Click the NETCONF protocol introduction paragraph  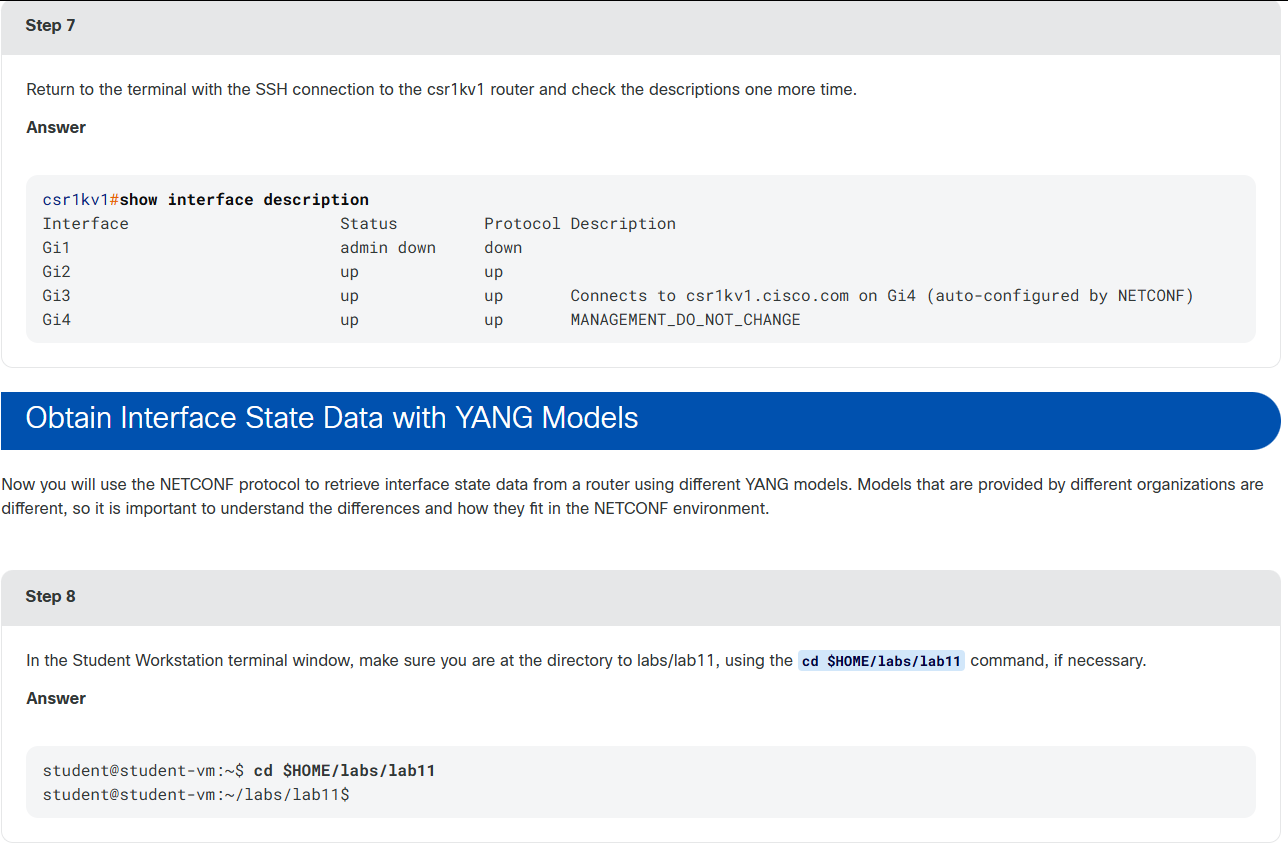(x=633, y=496)
